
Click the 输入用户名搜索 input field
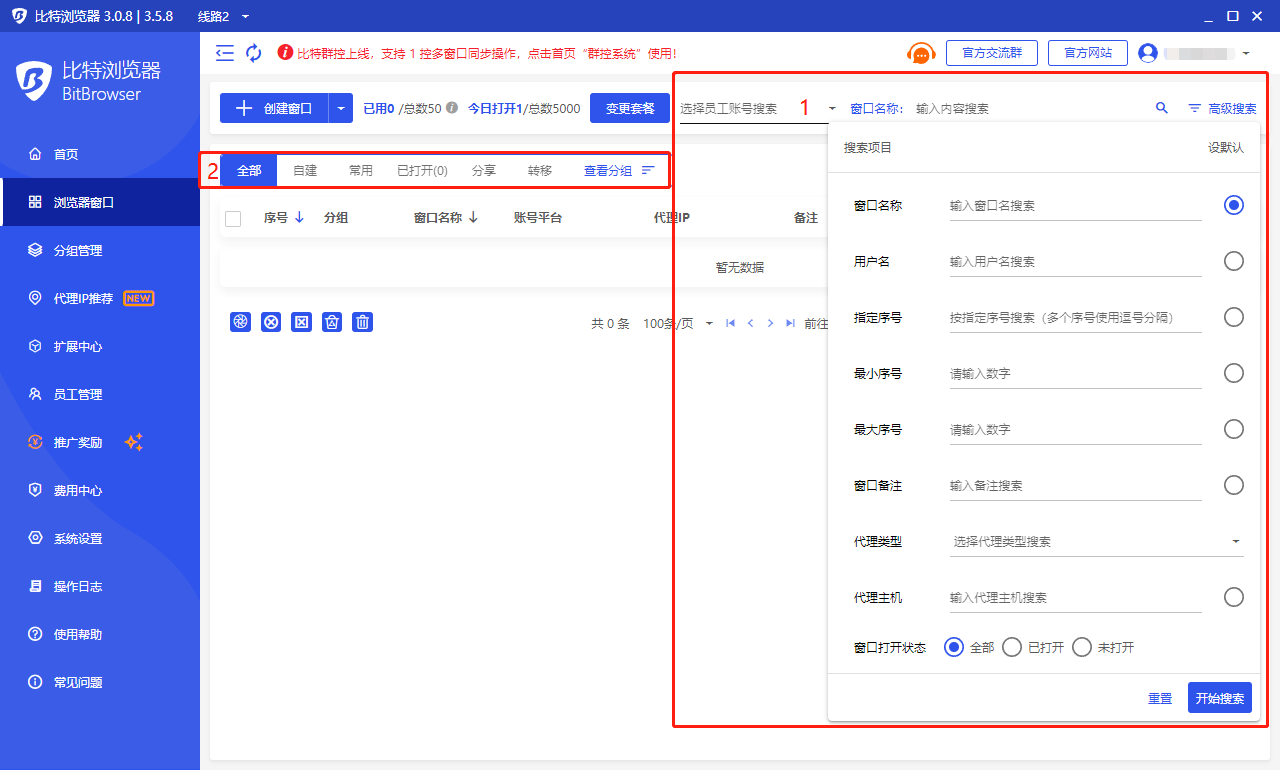[1076, 262]
